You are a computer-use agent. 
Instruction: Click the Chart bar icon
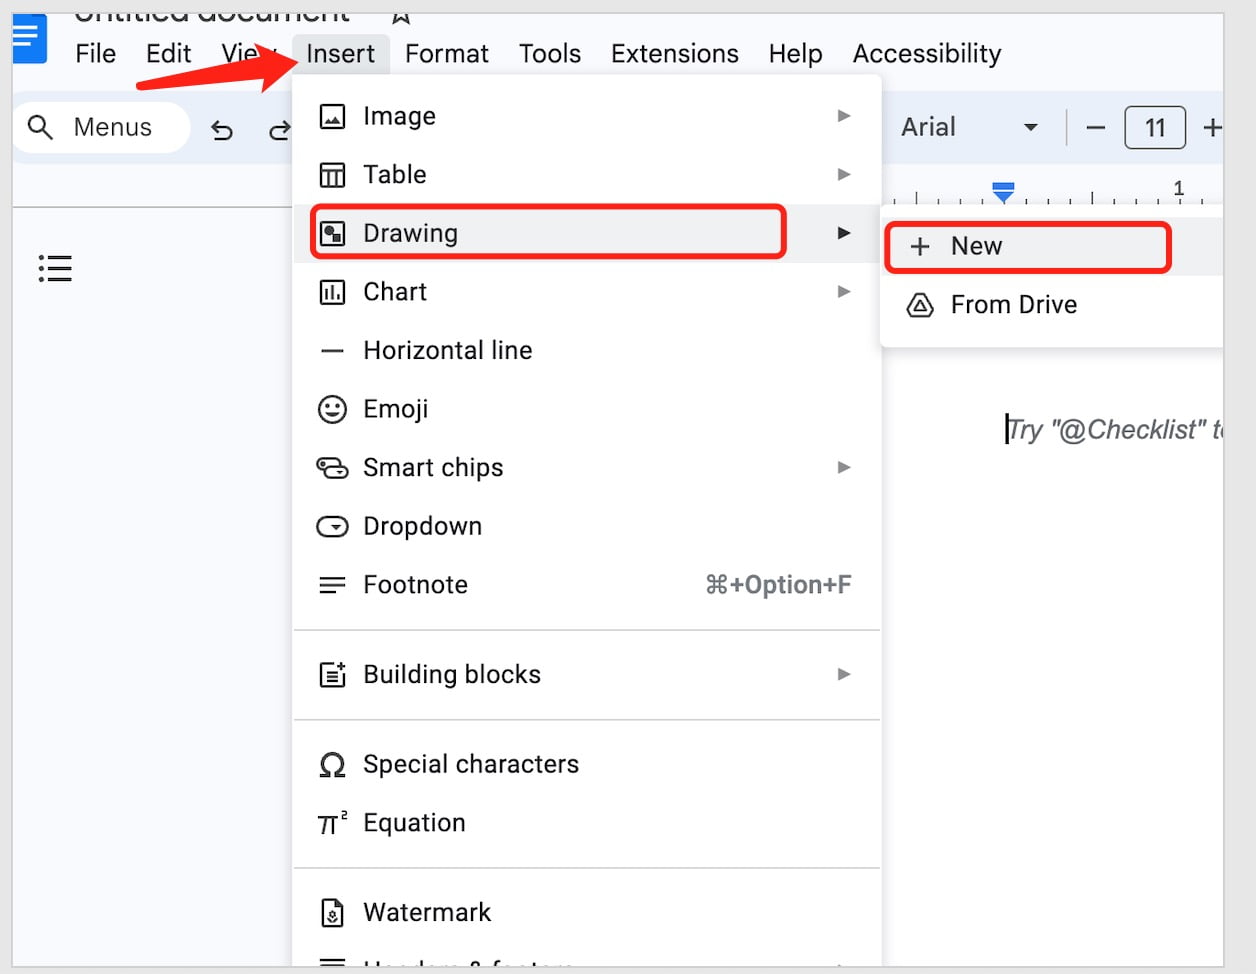(x=332, y=292)
